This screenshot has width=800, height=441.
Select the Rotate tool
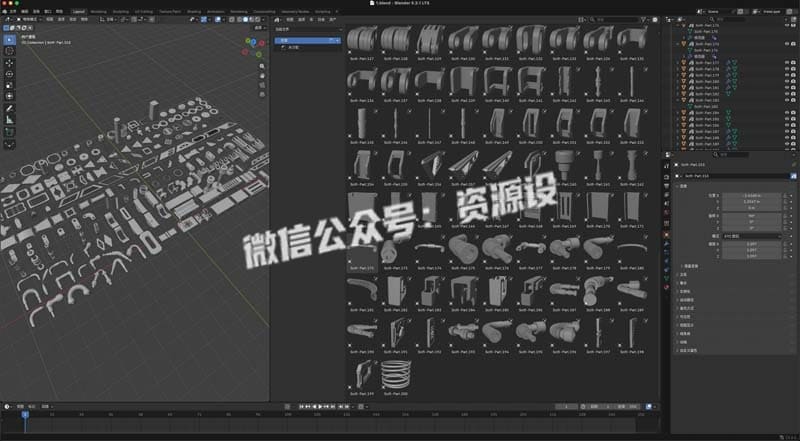[10, 74]
